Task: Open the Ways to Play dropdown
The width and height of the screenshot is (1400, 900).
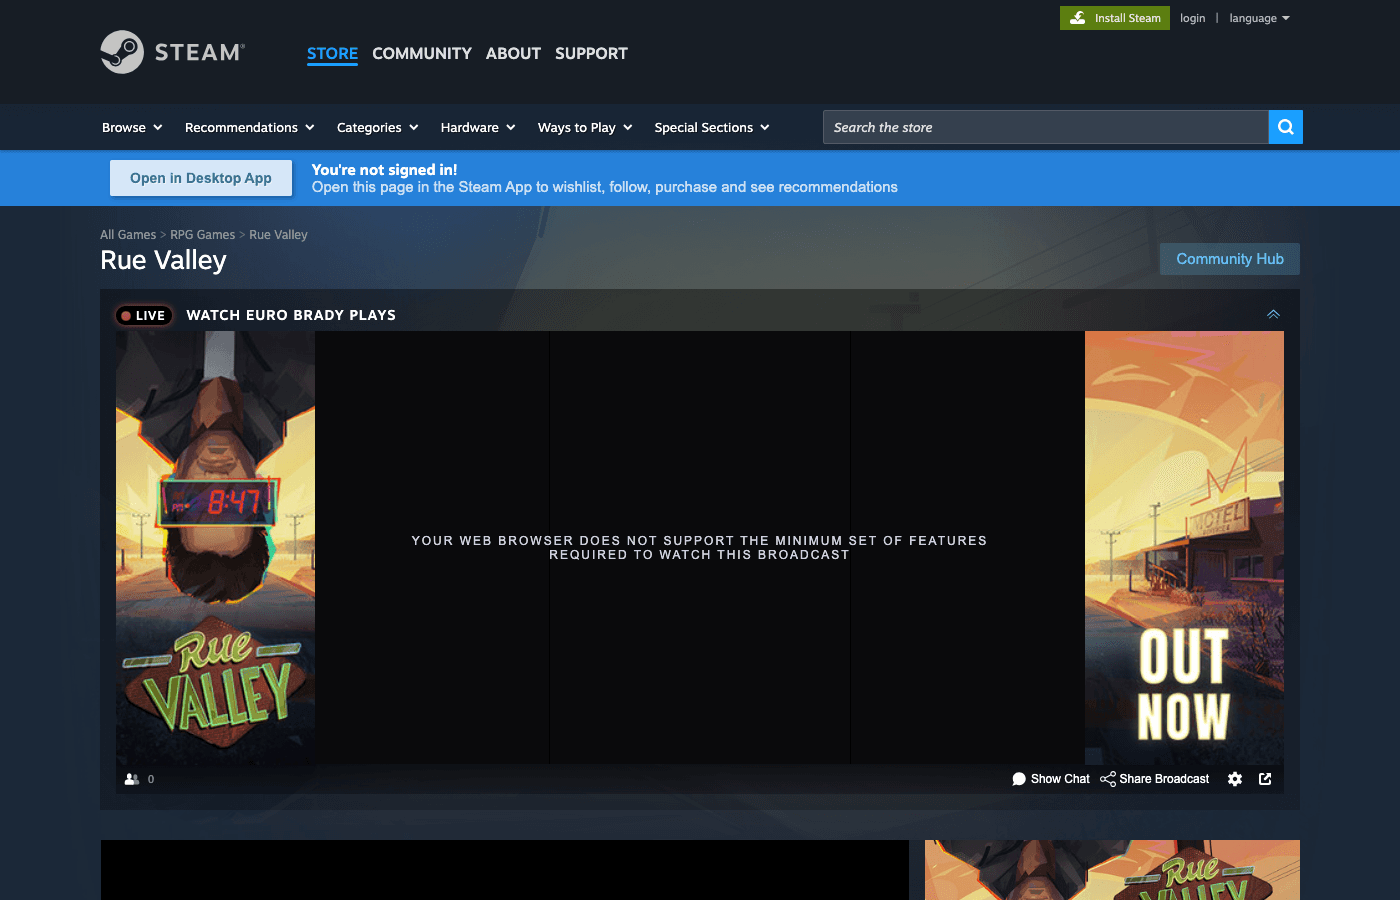Action: 585,127
